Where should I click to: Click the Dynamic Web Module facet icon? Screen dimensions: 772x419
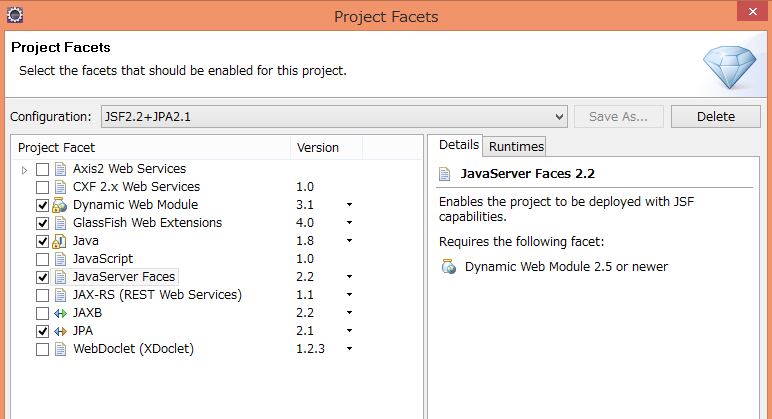tap(60, 205)
